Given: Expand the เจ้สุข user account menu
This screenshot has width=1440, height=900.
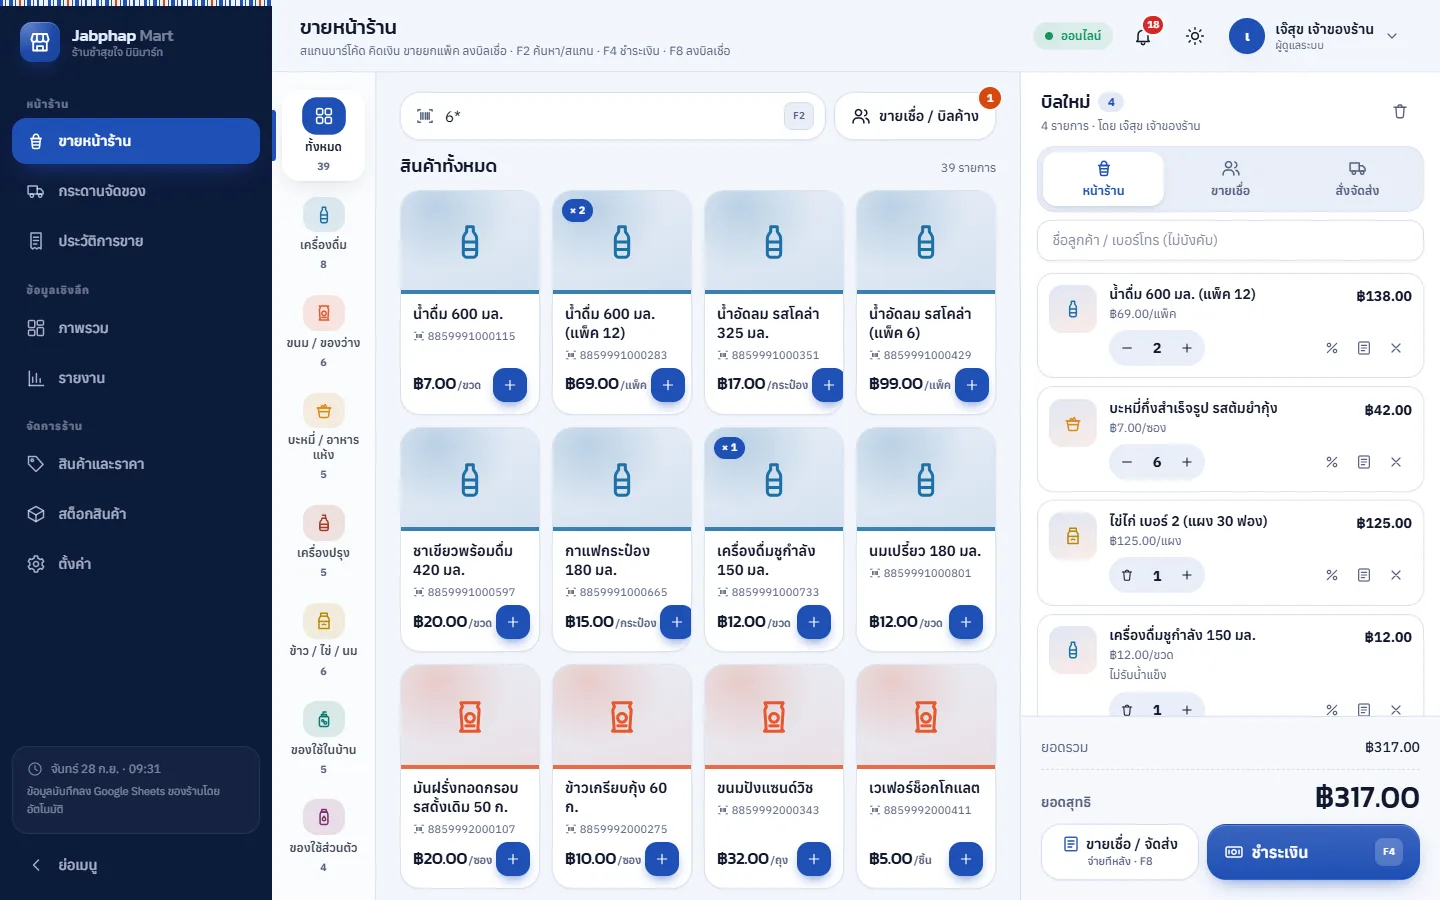Looking at the screenshot, I should click(x=1314, y=36).
